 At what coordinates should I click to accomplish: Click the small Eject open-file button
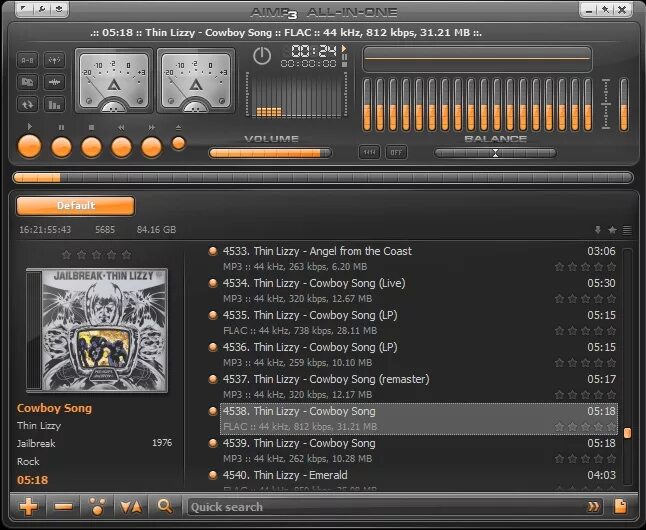(x=178, y=143)
